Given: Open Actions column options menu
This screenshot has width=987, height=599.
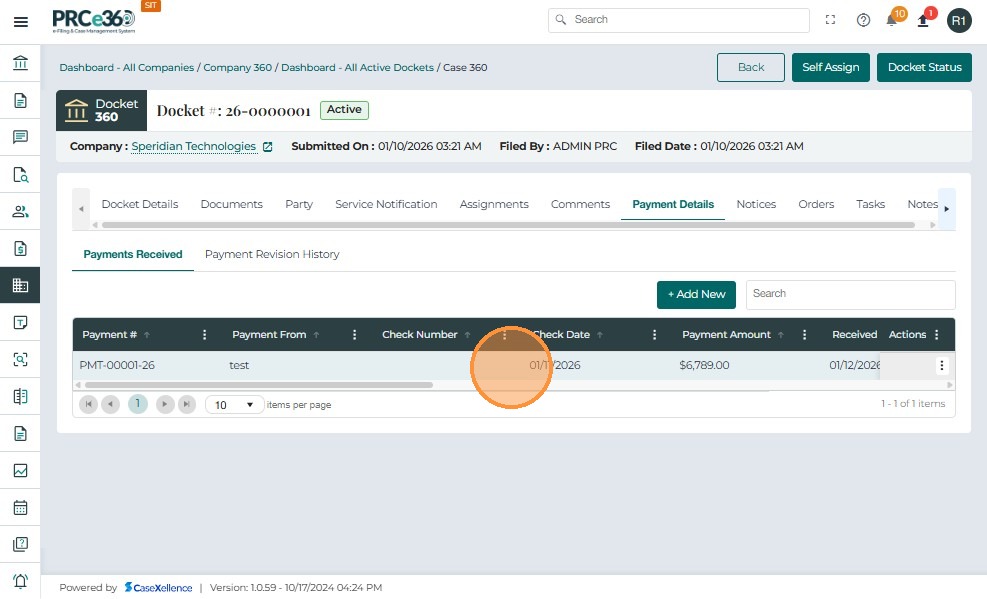Looking at the screenshot, I should pyautogui.click(x=937, y=335).
